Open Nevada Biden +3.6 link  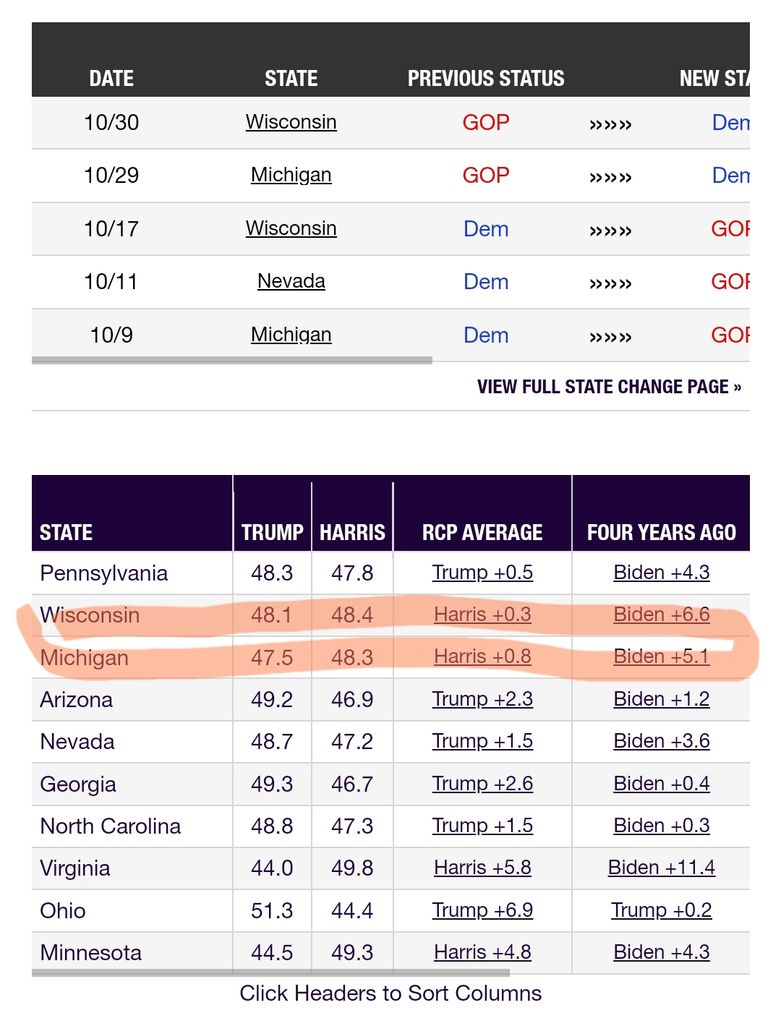click(x=661, y=741)
